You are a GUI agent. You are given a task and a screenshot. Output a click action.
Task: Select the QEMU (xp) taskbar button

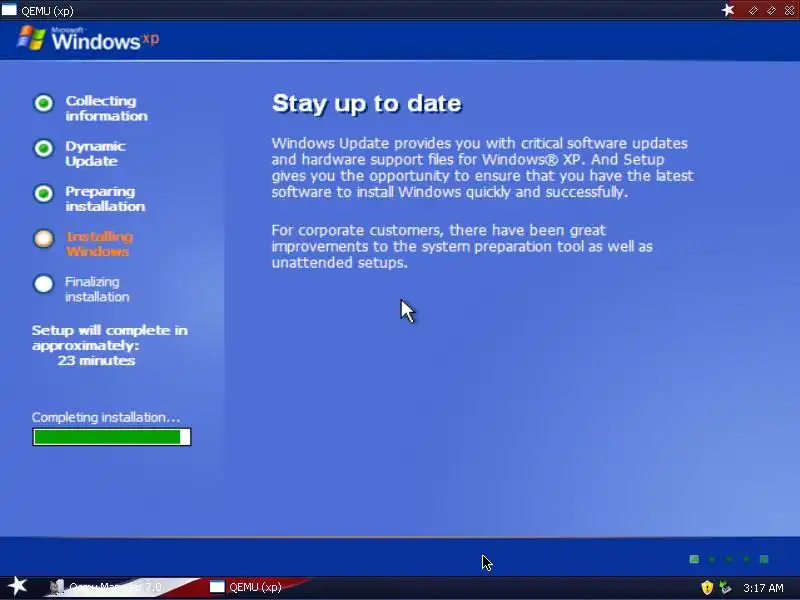pos(246,587)
